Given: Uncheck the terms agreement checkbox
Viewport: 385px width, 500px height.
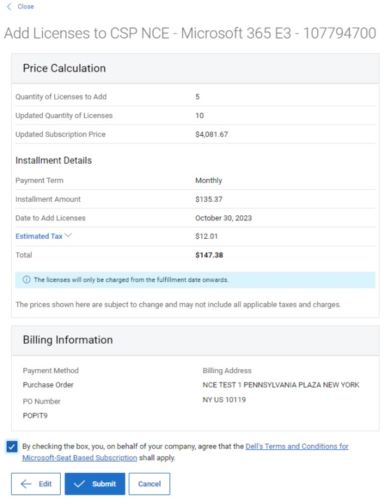Looking at the screenshot, I should pos(12,446).
